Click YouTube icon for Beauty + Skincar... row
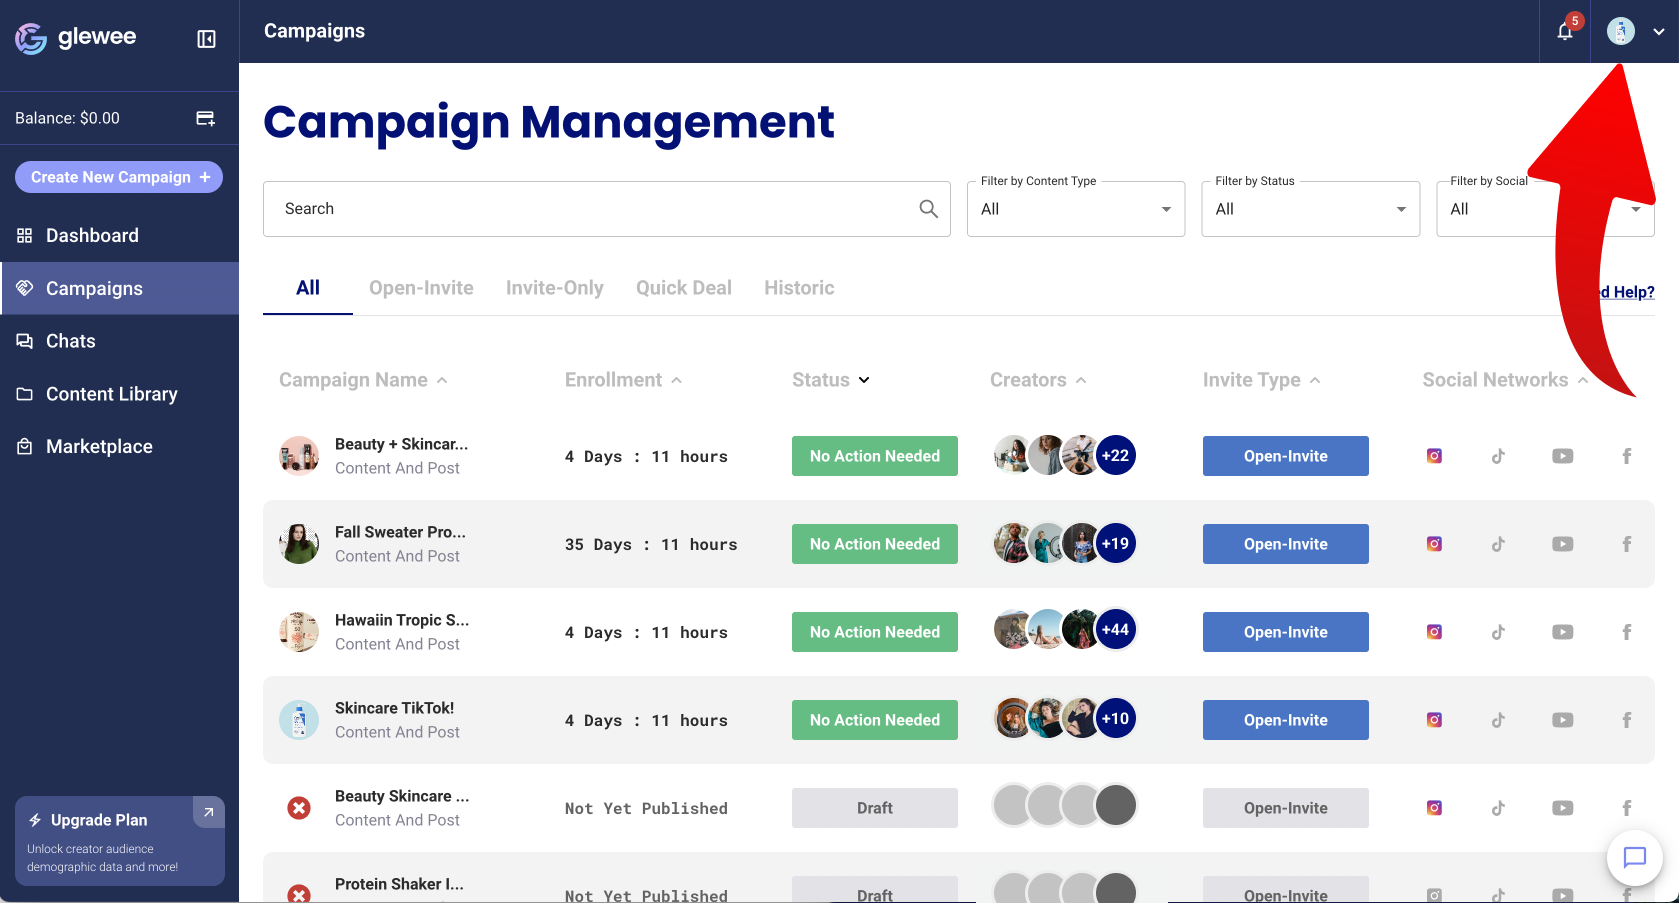Image resolution: width=1679 pixels, height=903 pixels. 1562,456
